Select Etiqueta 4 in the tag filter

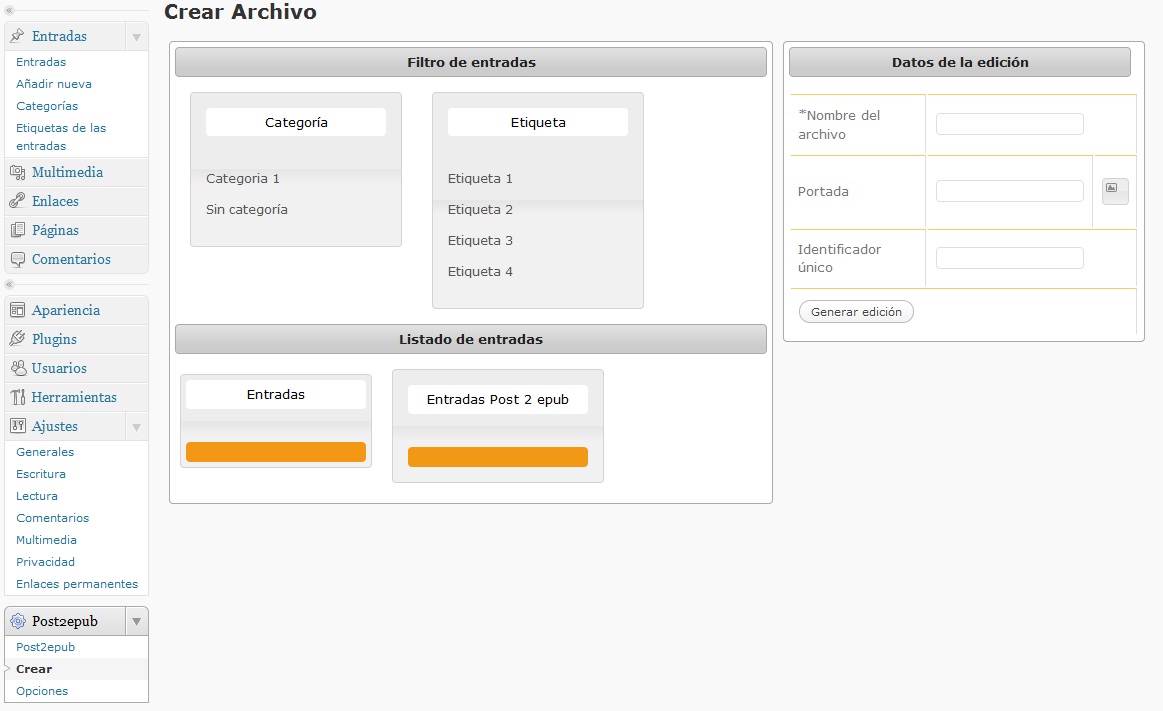(x=480, y=272)
